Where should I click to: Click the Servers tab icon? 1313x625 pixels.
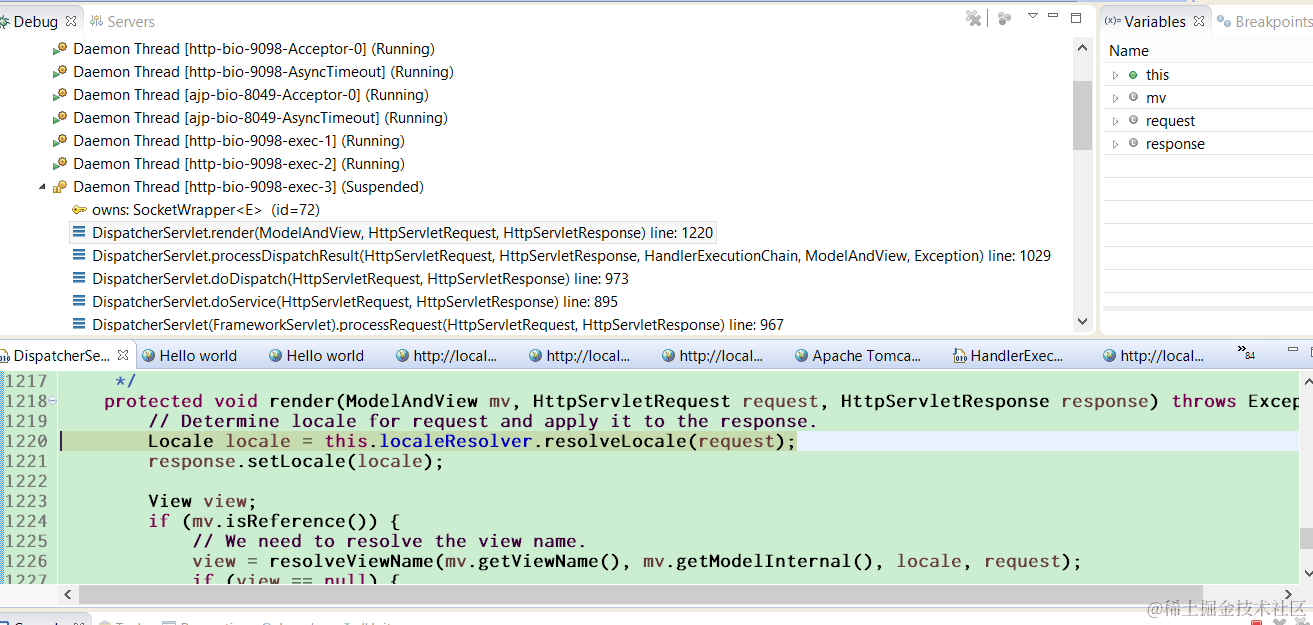point(97,21)
